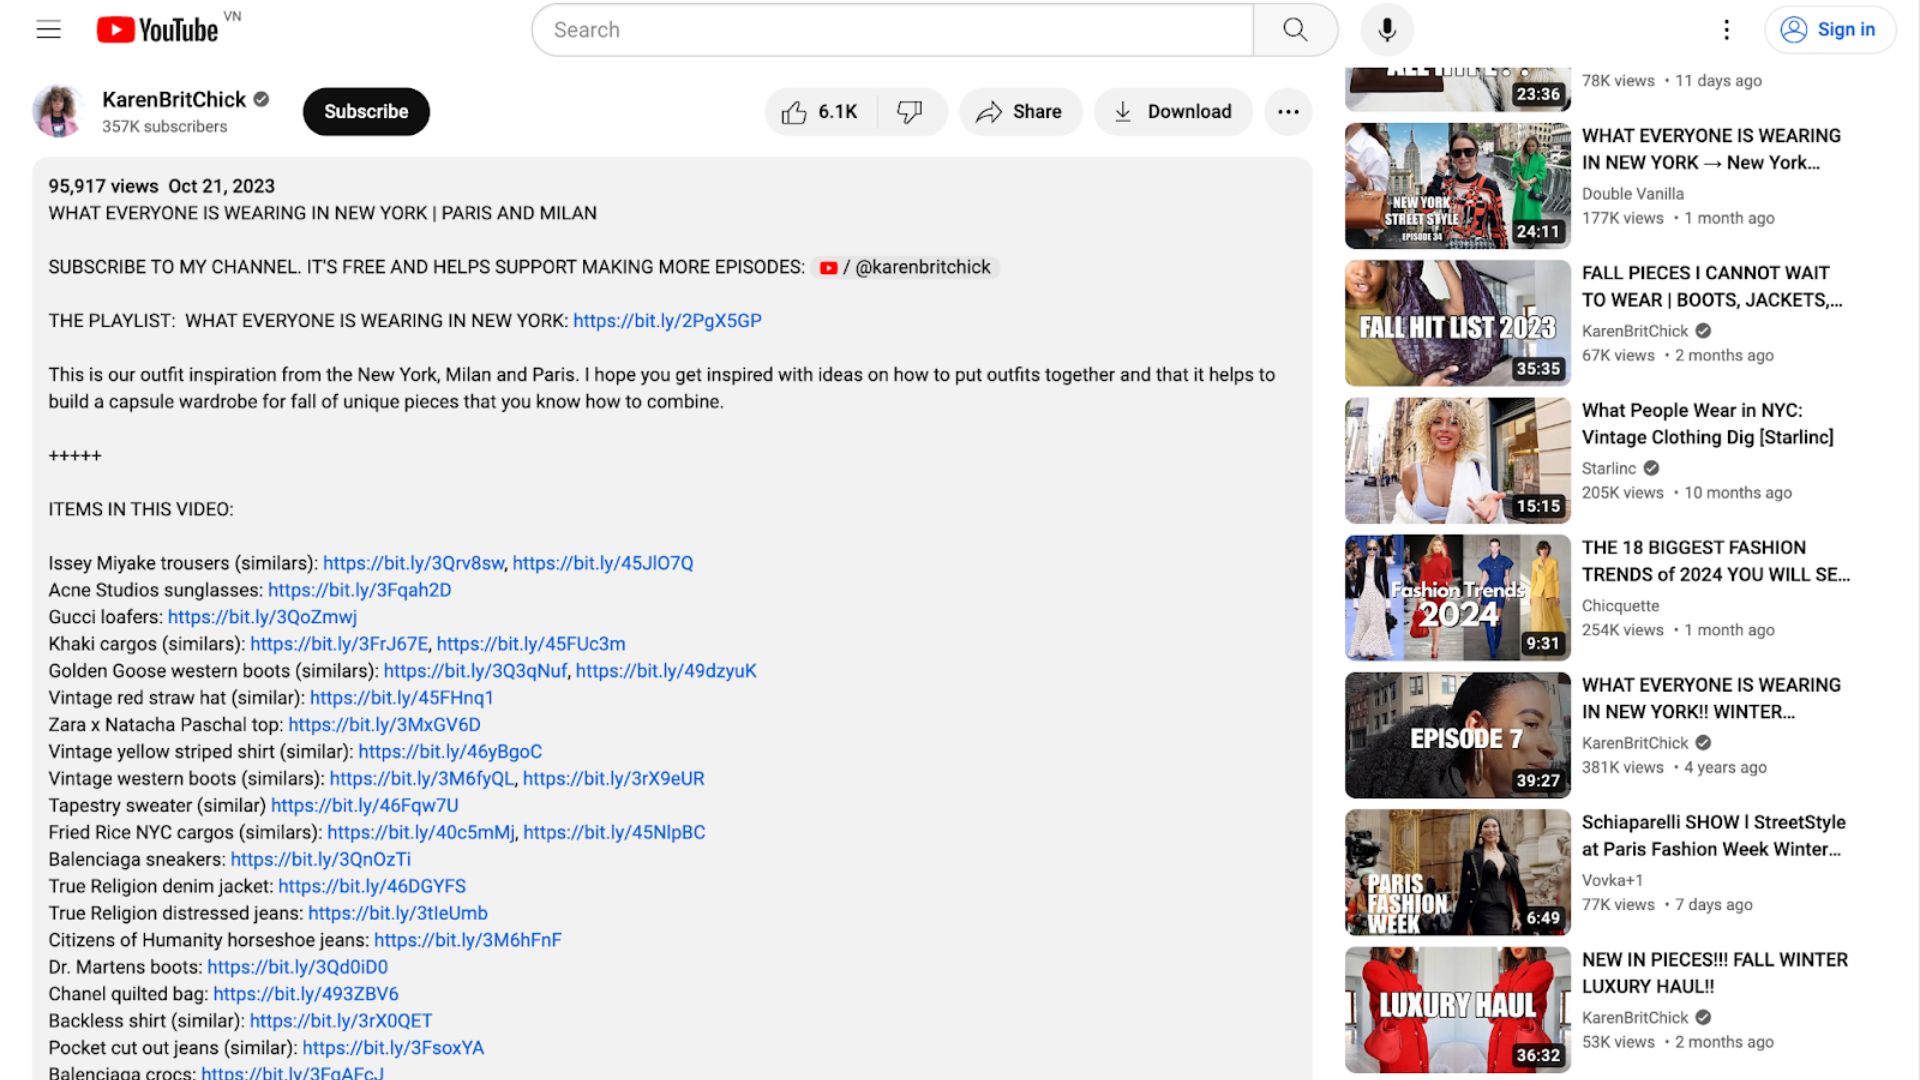This screenshot has height=1080, width=1920.
Task: Open Tapestry sweater link
Action: [x=364, y=806]
